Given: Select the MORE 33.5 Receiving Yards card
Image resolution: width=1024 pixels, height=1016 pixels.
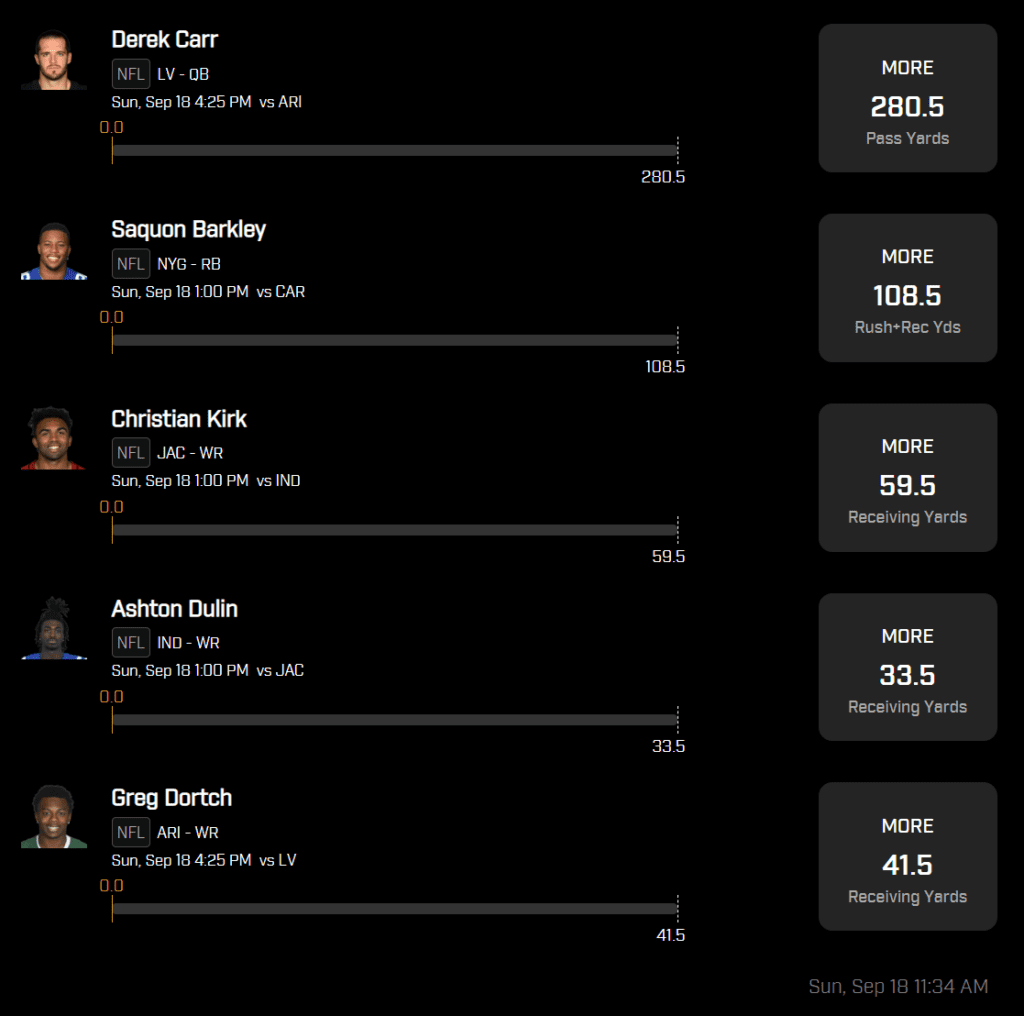Looking at the screenshot, I should 907,667.
